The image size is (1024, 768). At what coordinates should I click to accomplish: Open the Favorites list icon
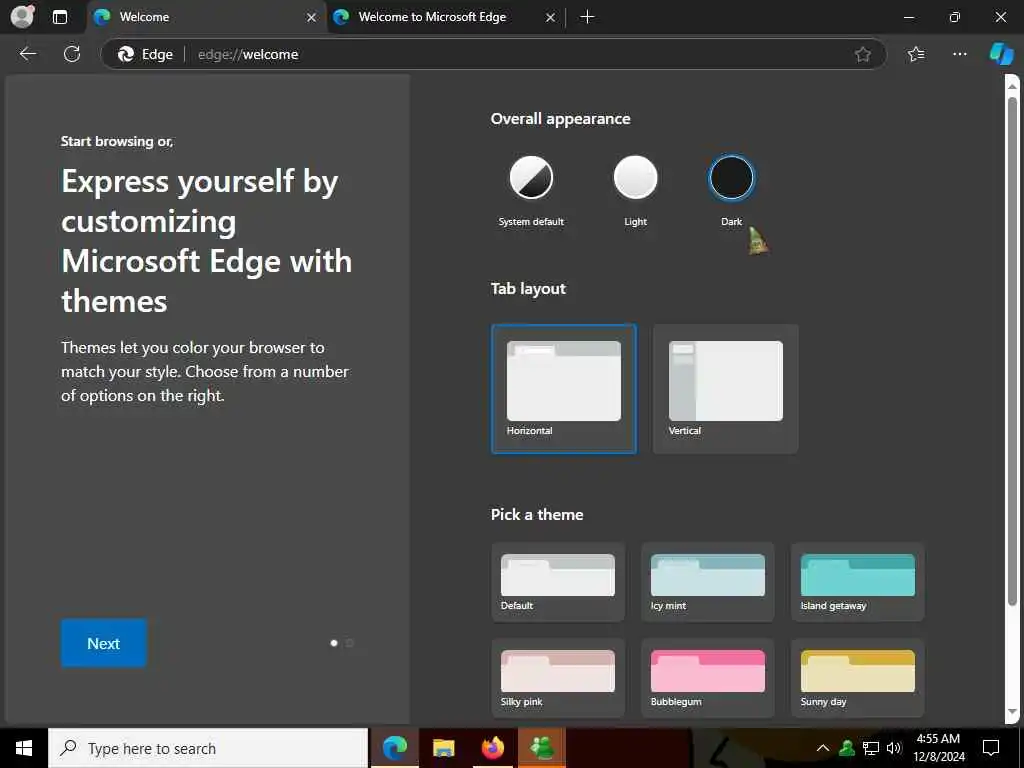pos(916,54)
